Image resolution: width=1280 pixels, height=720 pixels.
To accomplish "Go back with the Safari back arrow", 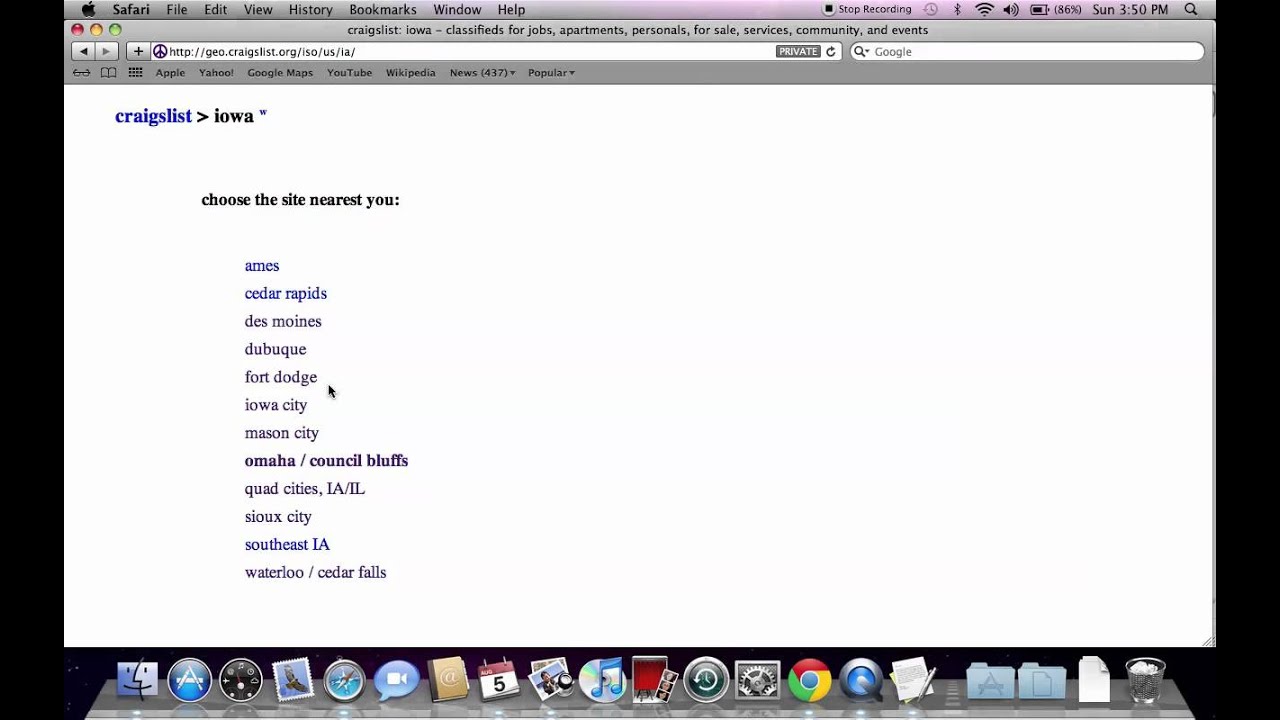I will coord(83,51).
